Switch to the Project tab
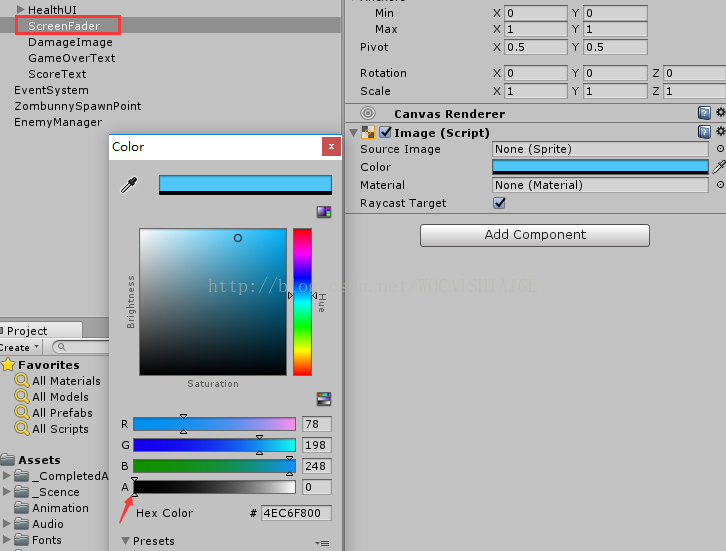726x551 pixels. 41,331
